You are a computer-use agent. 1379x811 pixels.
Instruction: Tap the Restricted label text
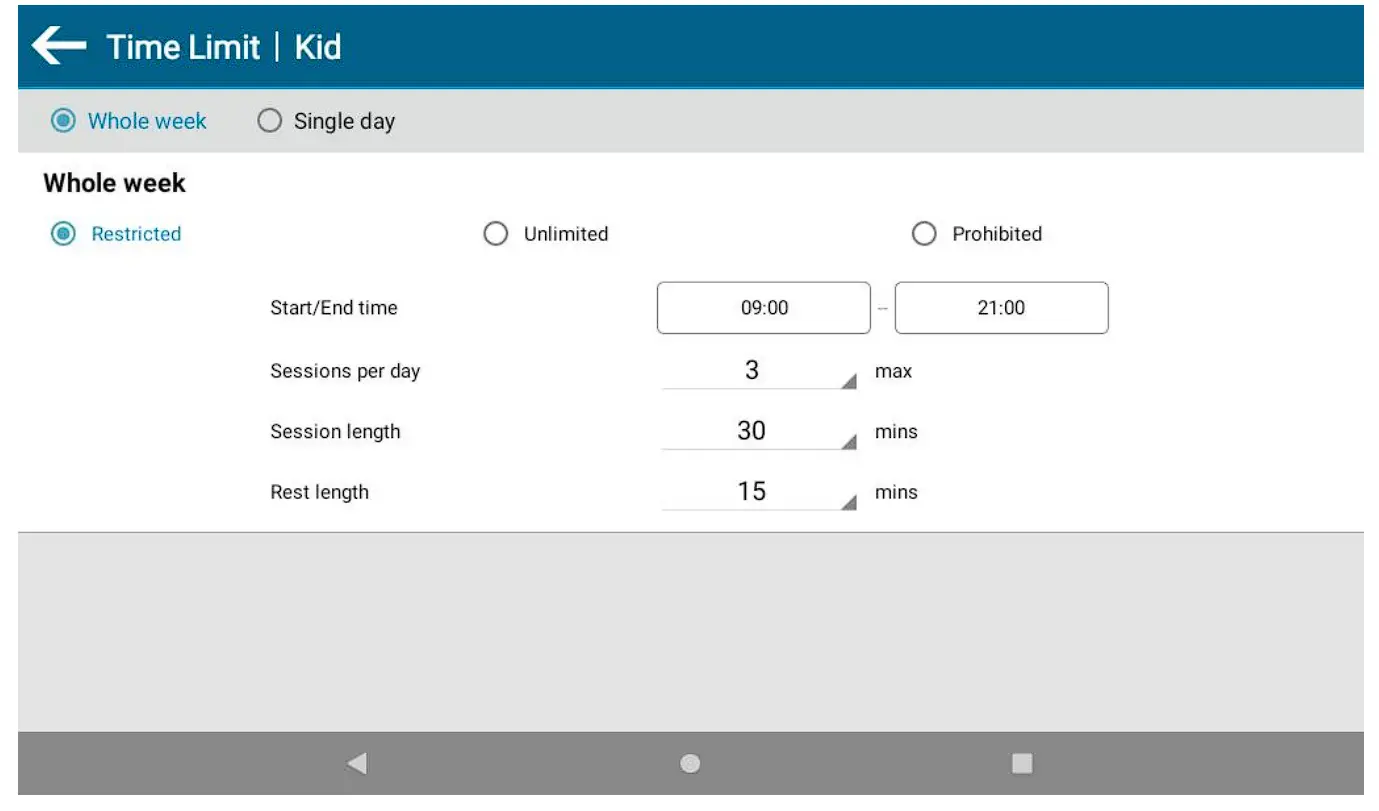click(x=136, y=234)
